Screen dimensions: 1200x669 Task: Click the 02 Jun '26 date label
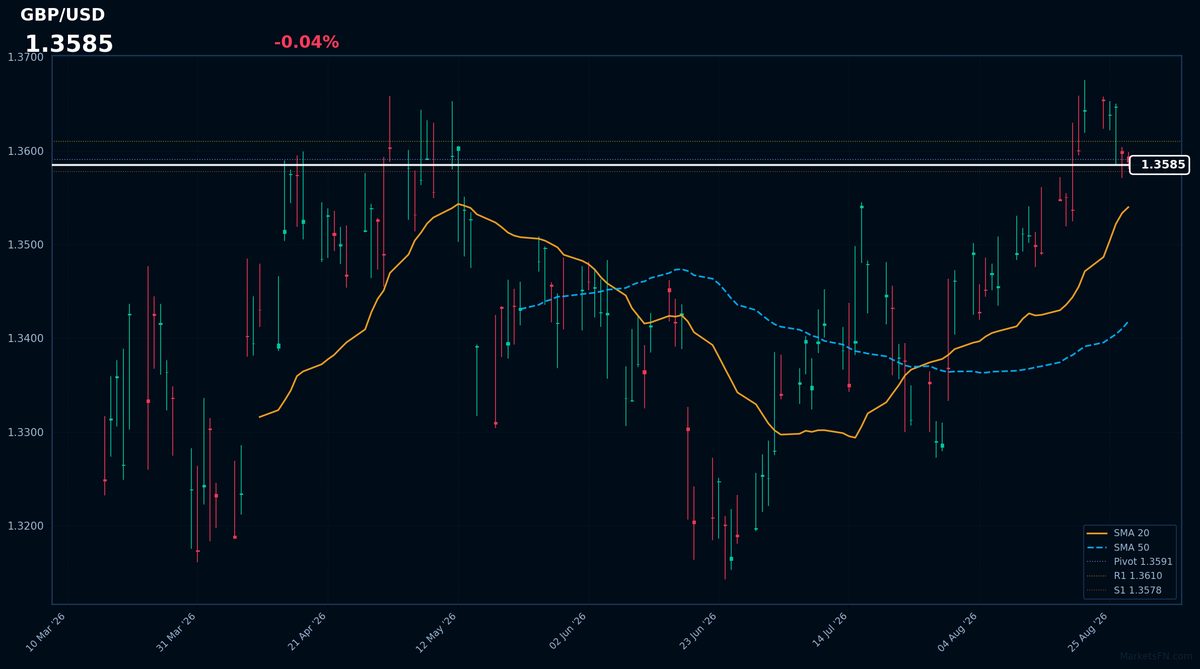click(x=567, y=632)
